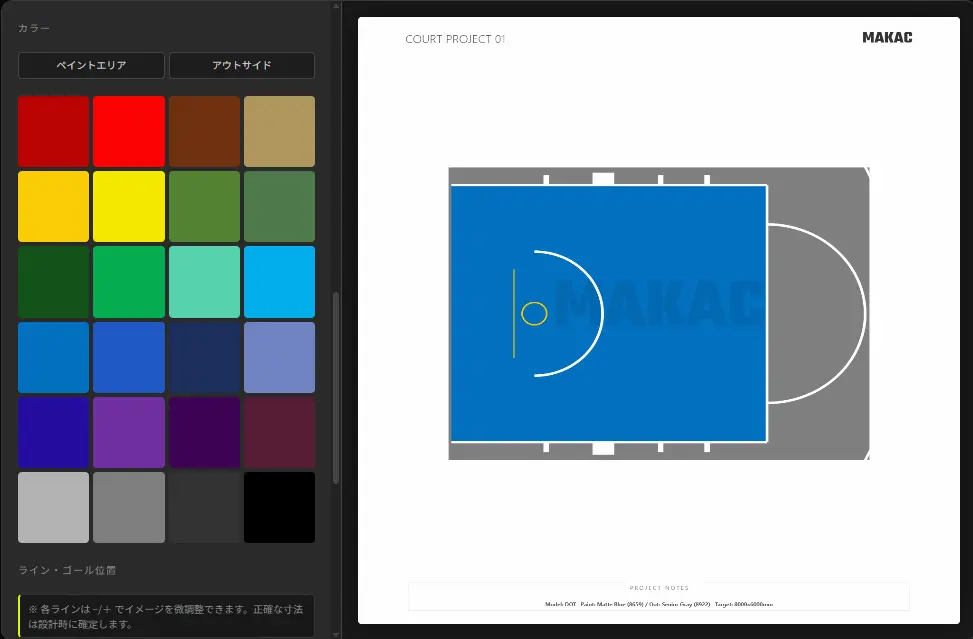Click the MAKAC logo in preview header

click(887, 38)
